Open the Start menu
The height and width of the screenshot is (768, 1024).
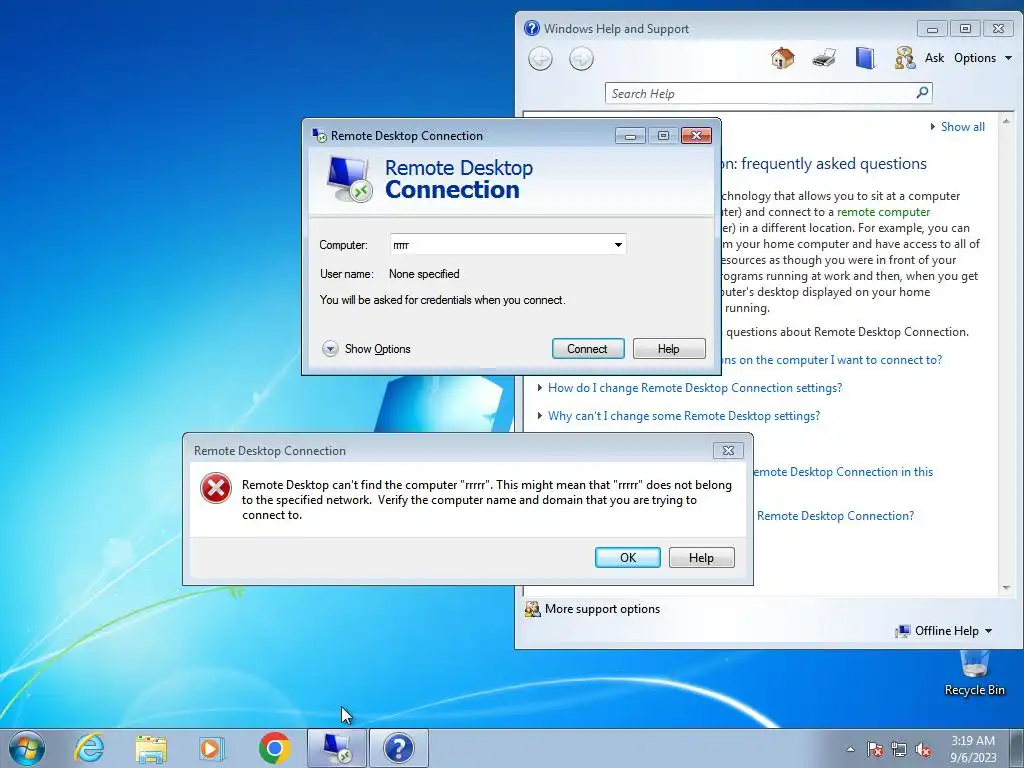[x=27, y=748]
